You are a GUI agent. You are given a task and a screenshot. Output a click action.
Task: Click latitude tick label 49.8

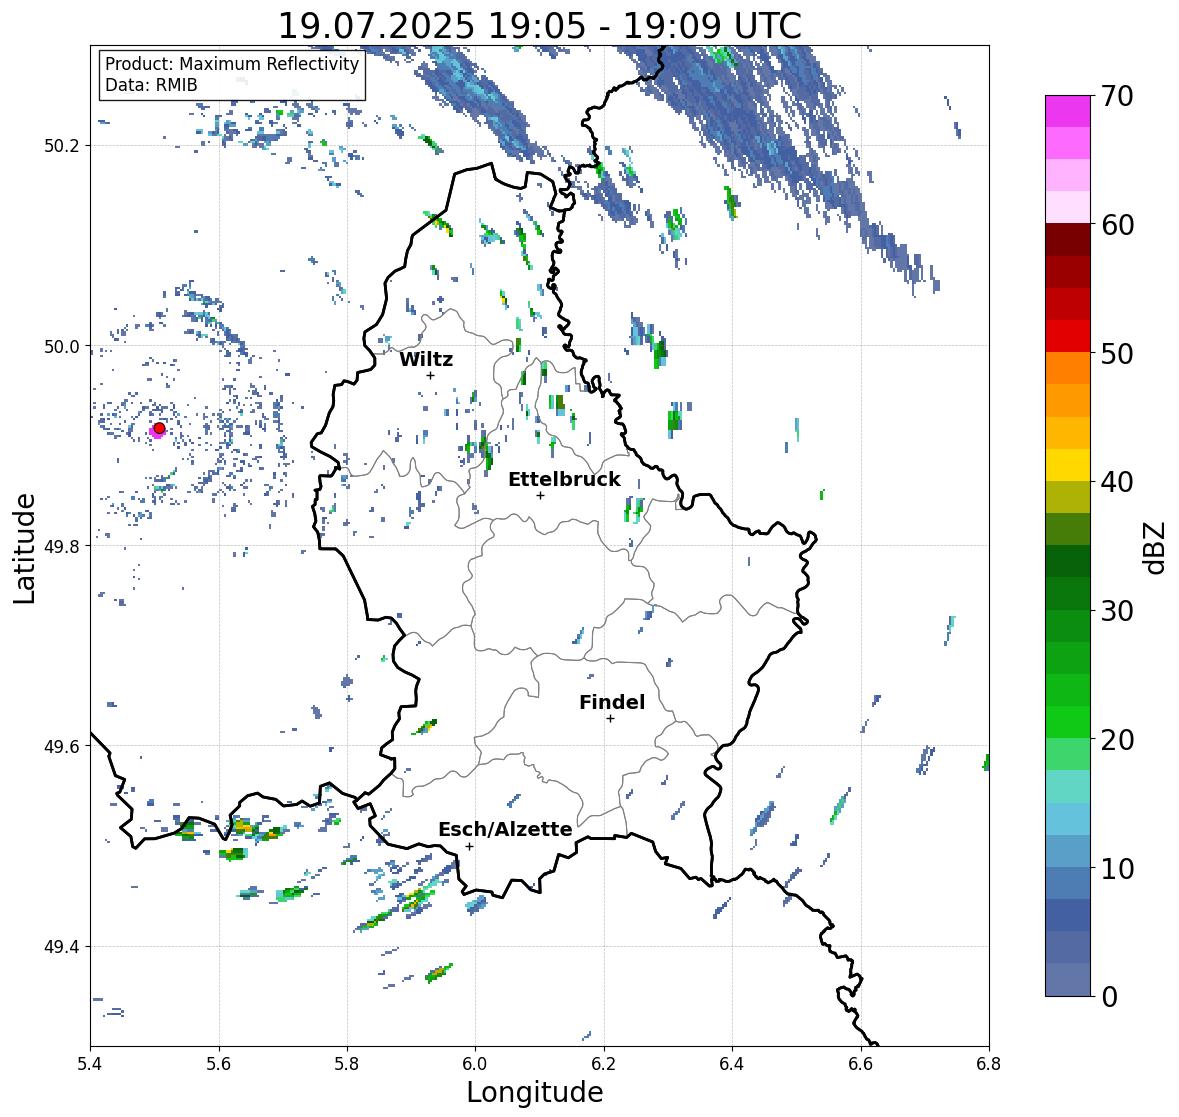pos(62,546)
